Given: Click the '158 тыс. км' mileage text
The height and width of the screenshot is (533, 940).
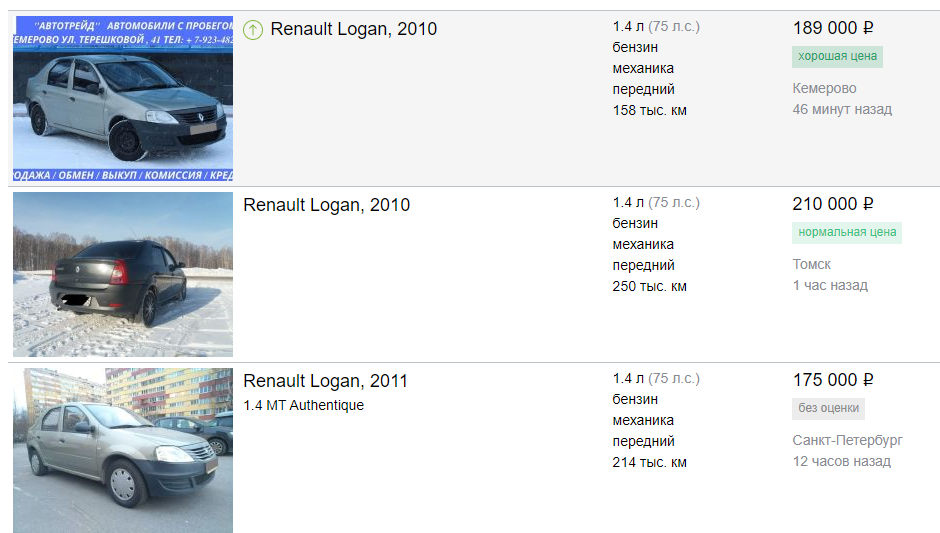Looking at the screenshot, I should click(649, 110).
